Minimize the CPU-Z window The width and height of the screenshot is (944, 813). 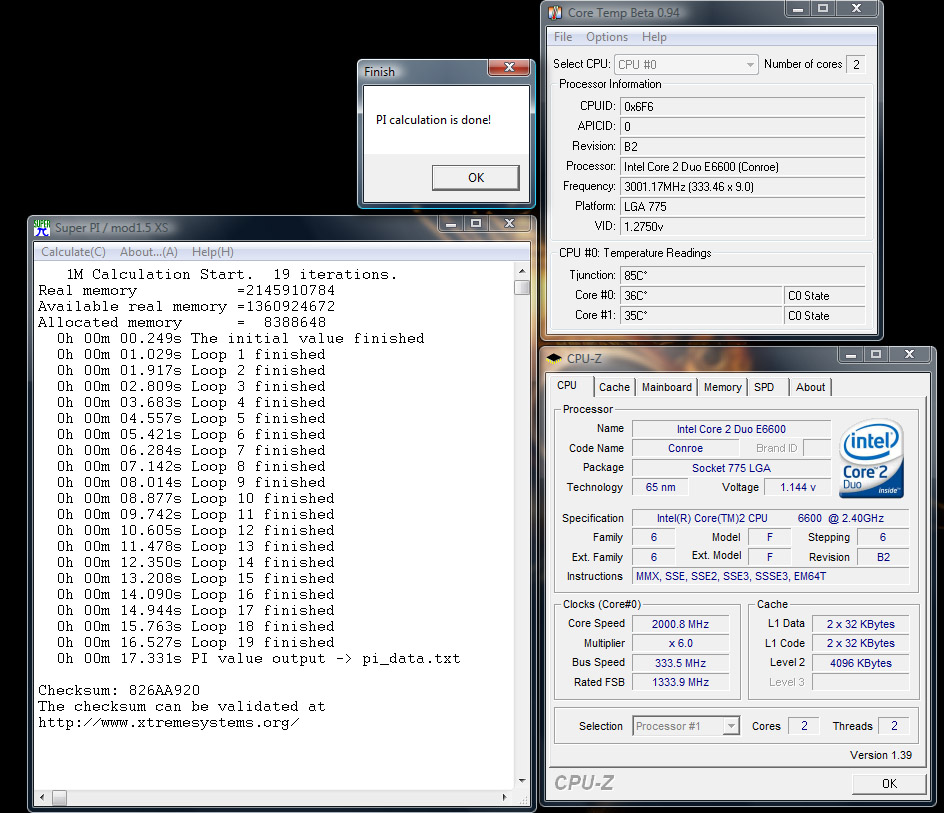pos(851,355)
